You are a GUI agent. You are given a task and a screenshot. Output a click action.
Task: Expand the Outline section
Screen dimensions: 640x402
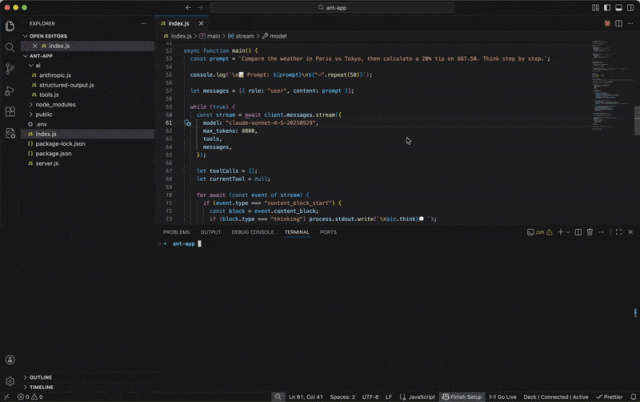click(40, 377)
